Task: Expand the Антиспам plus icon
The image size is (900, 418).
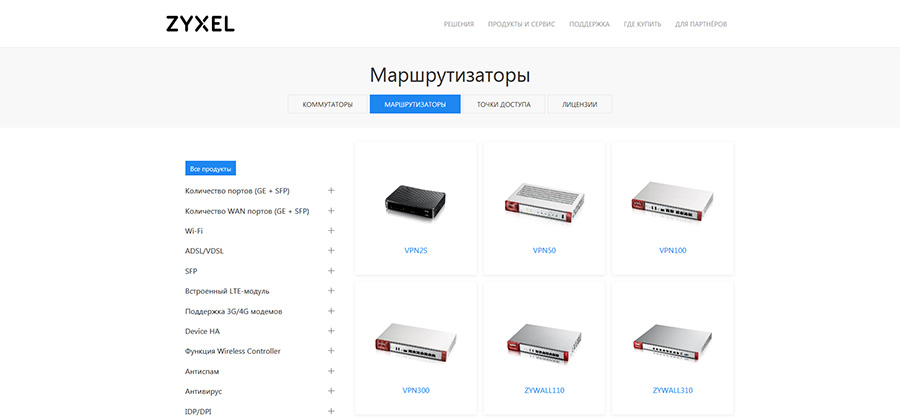Action: click(x=331, y=371)
